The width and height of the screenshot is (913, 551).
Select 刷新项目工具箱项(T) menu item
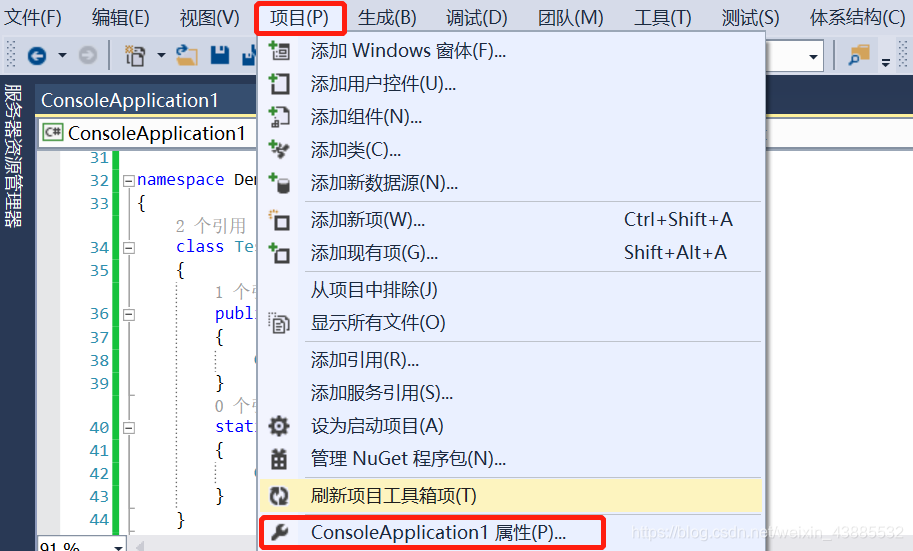tap(511, 496)
